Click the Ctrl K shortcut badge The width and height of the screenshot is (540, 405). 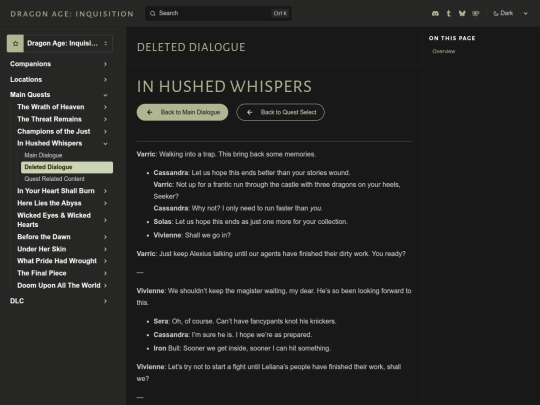280,13
